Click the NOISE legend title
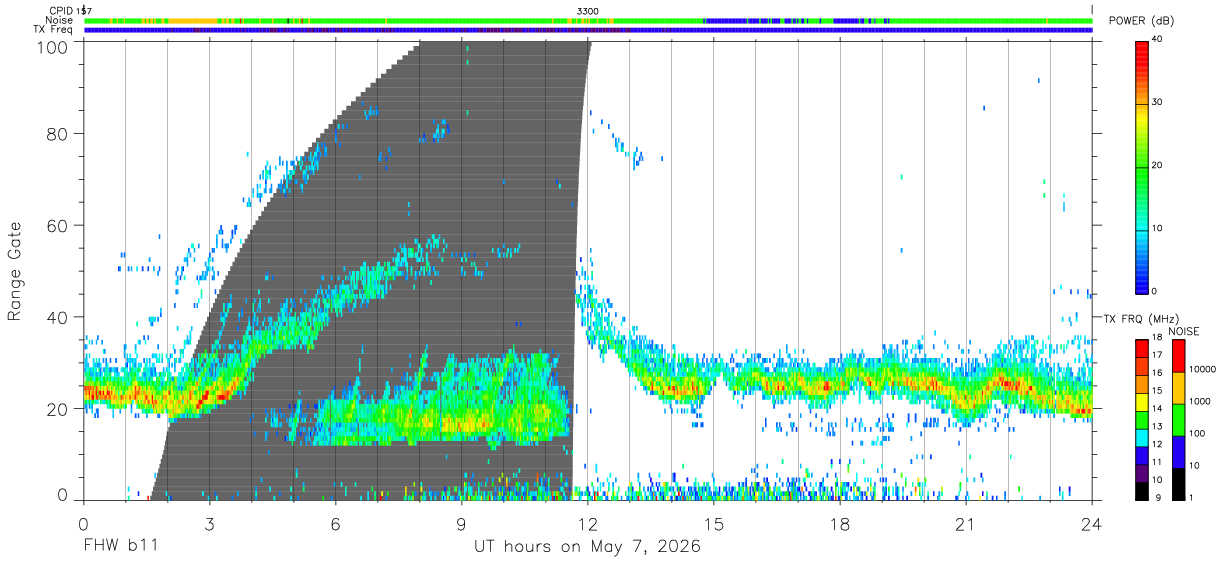1228x567 pixels. 1184,331
